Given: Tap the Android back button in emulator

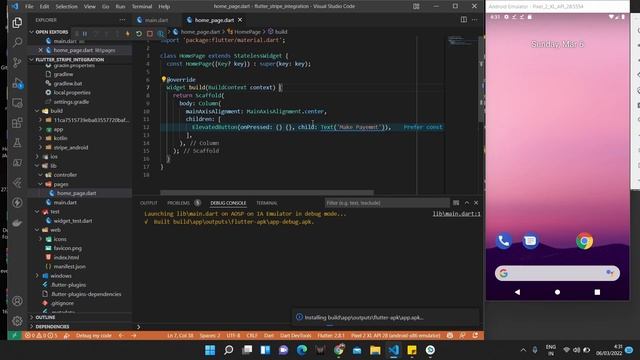Looking at the screenshot, I should click(x=518, y=292).
